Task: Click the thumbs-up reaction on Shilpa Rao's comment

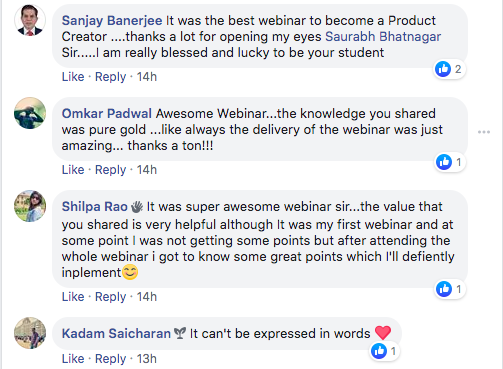Action: pyautogui.click(x=444, y=289)
